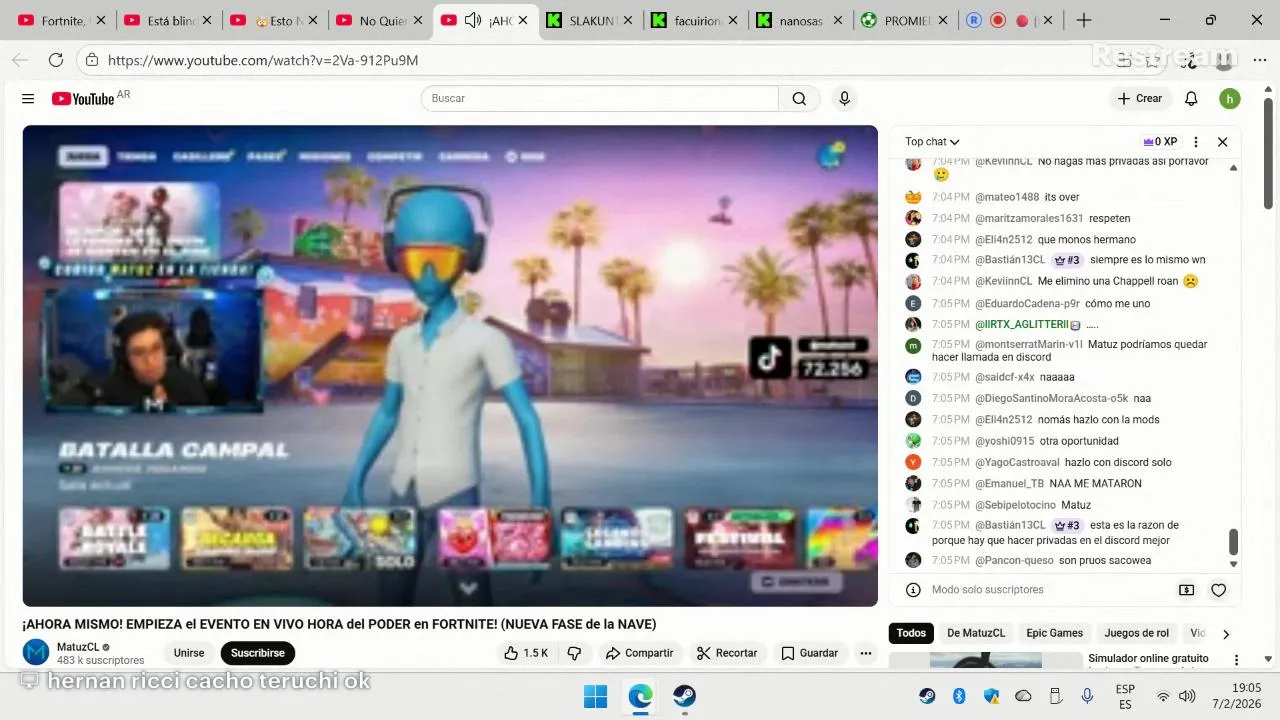
Task: Click the Suscribirse button
Action: click(258, 653)
